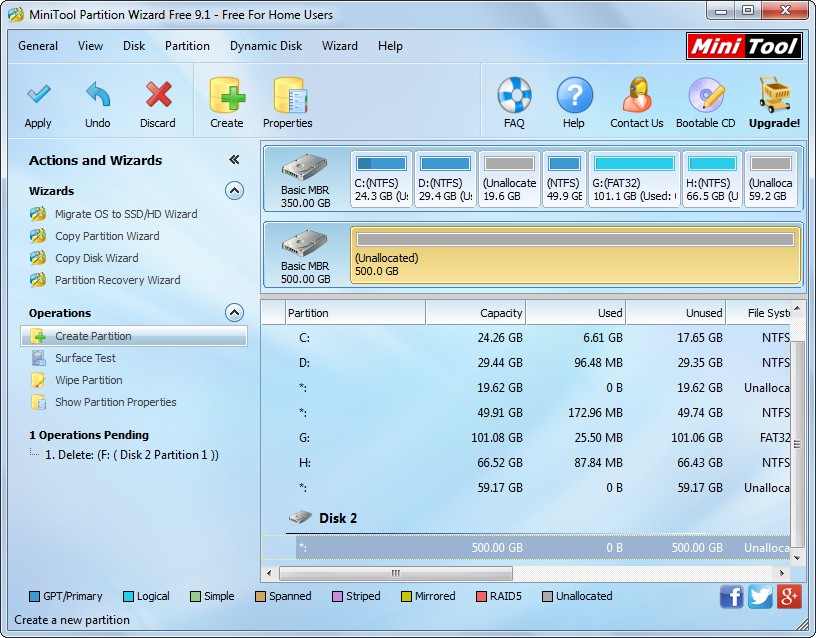This screenshot has width=816, height=638.
Task: Click the Create partition toolbar icon
Action: coord(227,95)
